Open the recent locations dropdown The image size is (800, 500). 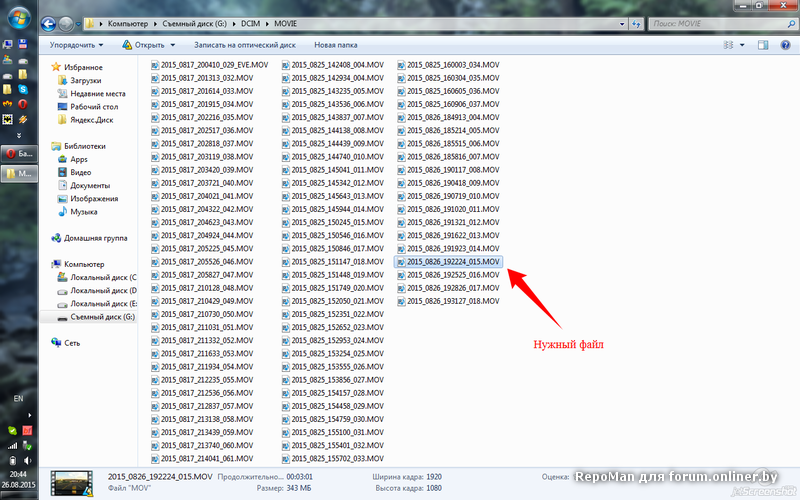78,24
